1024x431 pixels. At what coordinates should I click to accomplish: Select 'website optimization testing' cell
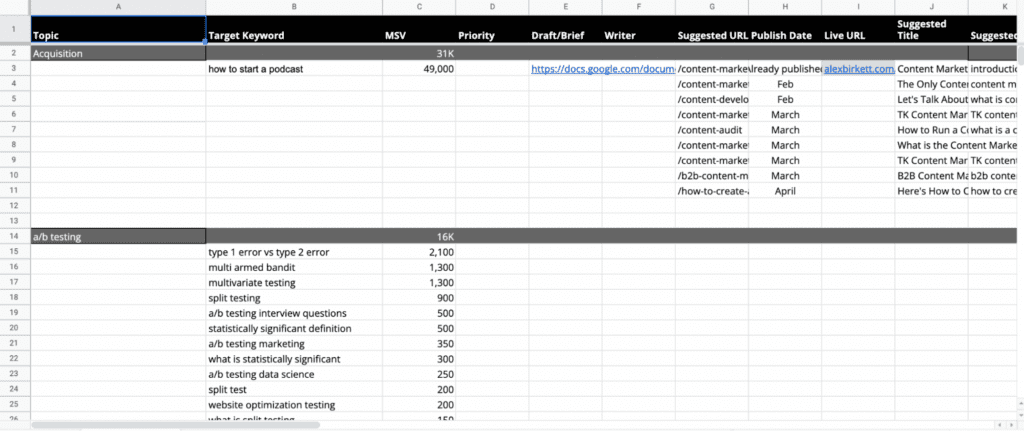(x=294, y=405)
